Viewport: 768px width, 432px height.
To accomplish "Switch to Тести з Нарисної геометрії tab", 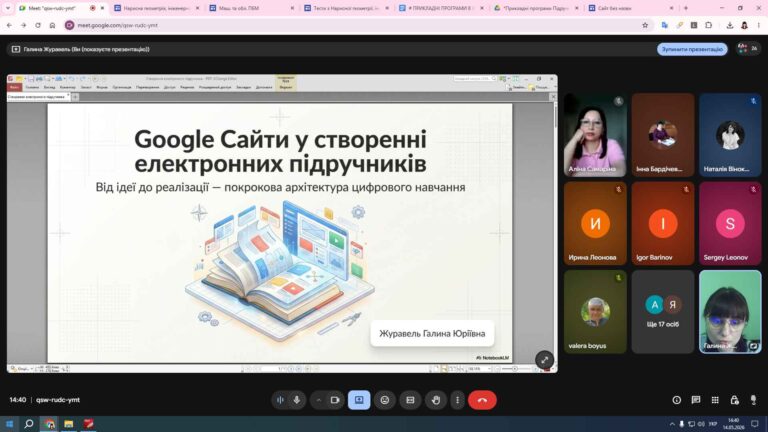I will [x=346, y=8].
